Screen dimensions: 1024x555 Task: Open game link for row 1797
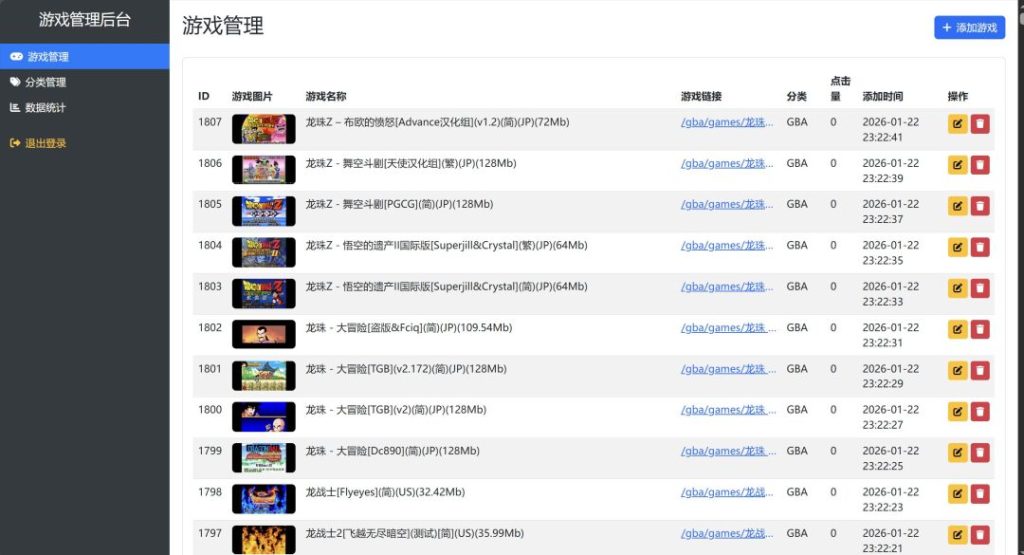tap(727, 533)
